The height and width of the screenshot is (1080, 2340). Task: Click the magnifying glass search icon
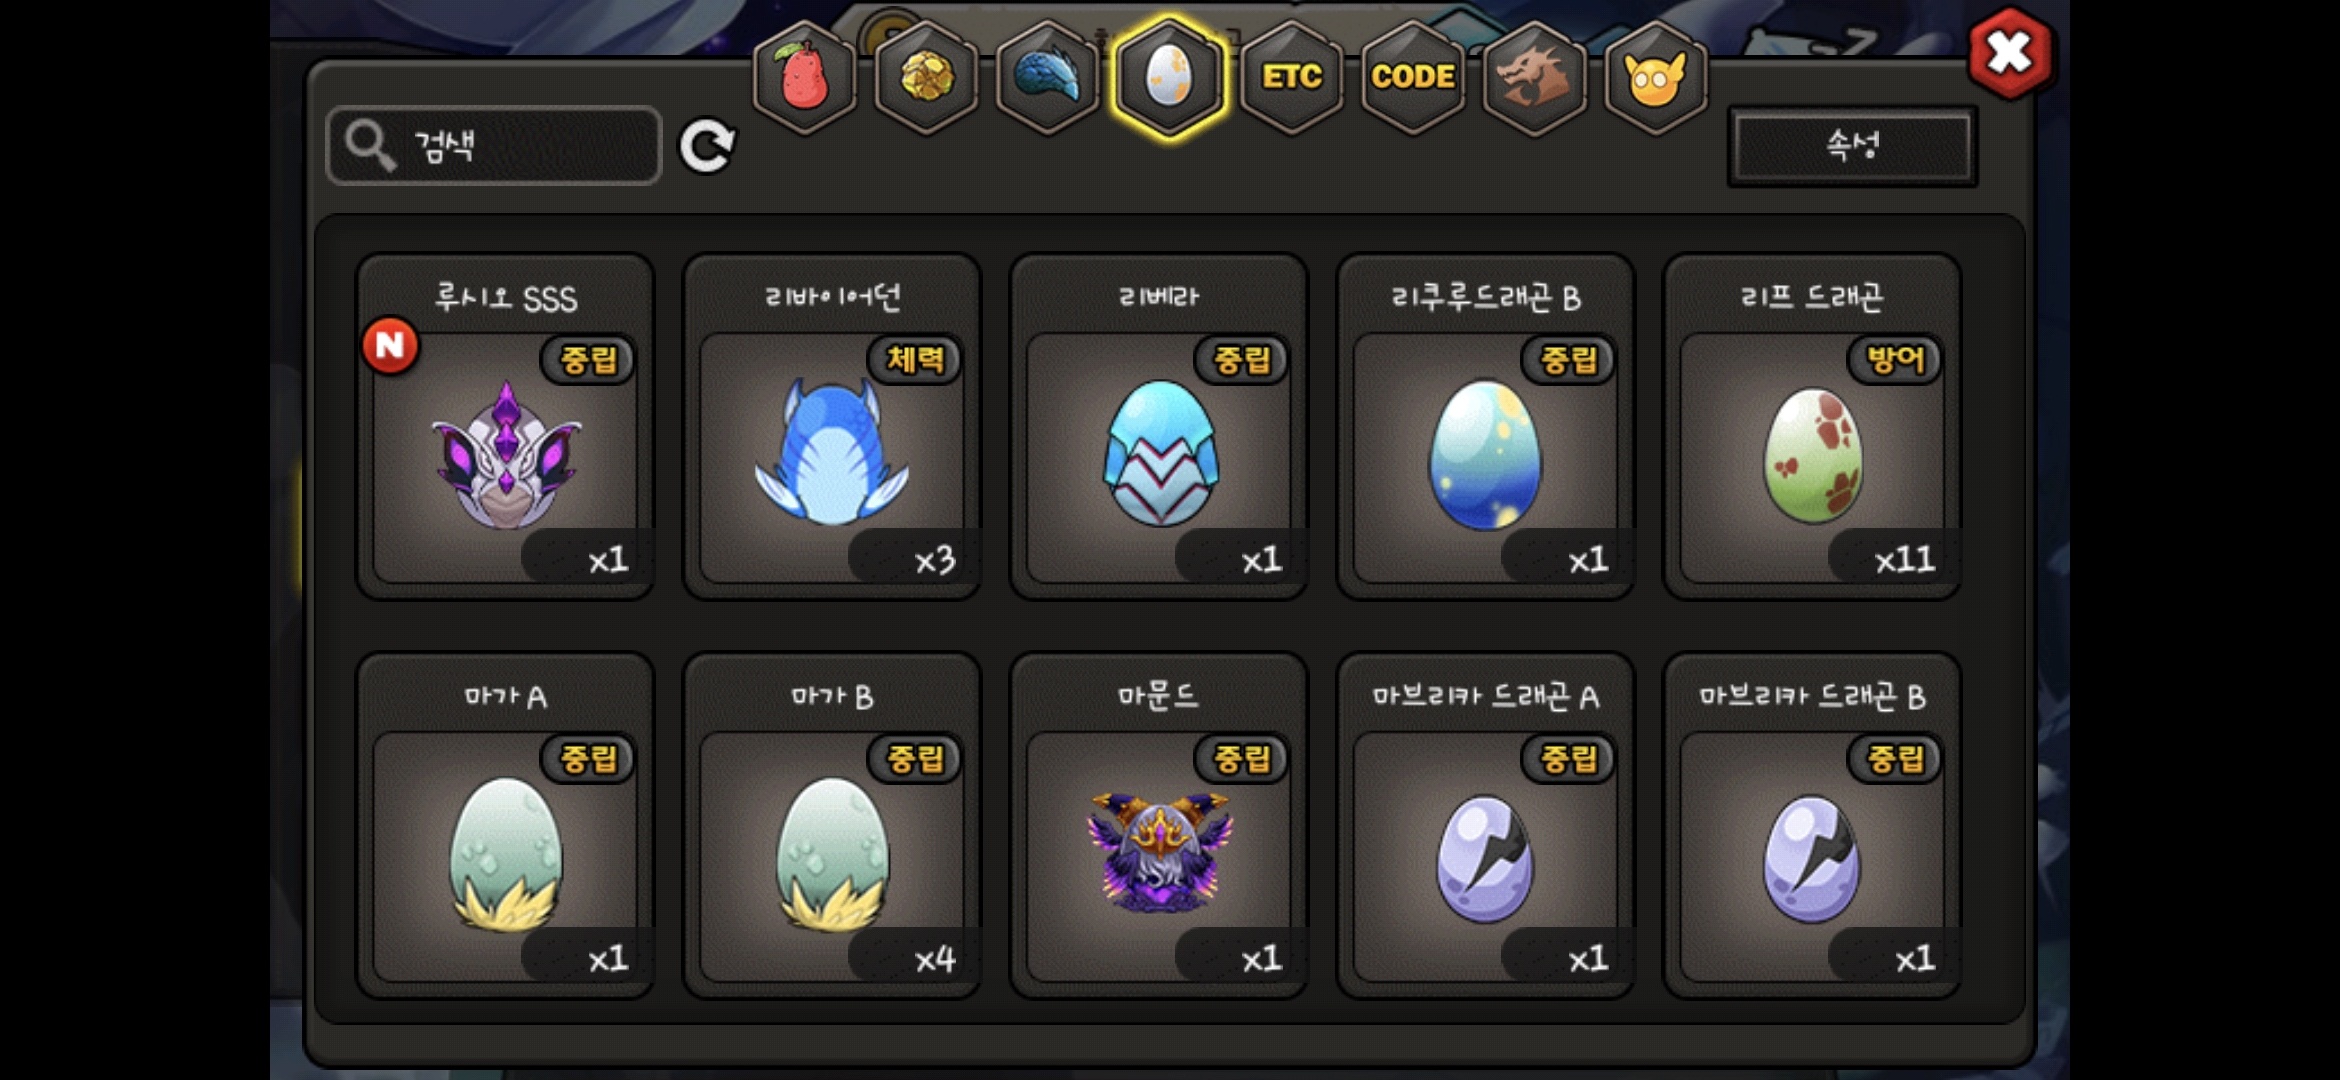(370, 146)
